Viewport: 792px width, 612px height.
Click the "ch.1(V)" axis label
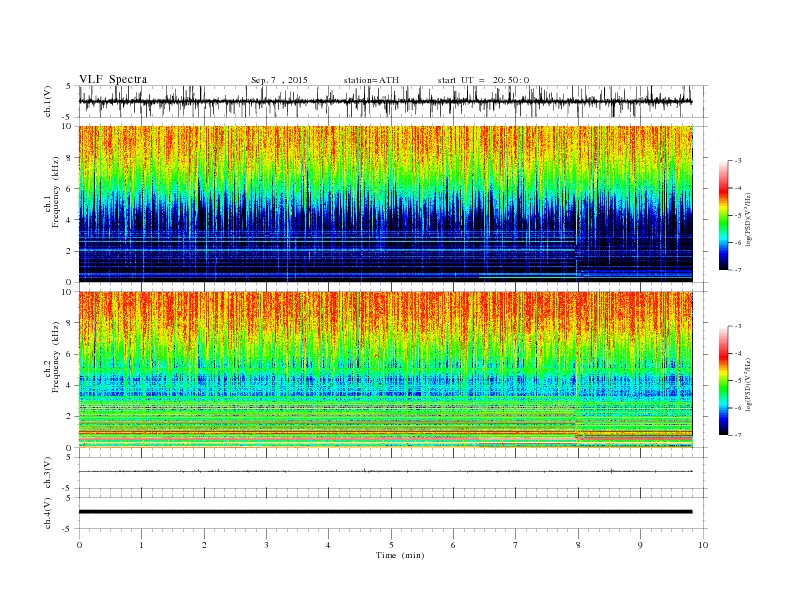(x=48, y=101)
